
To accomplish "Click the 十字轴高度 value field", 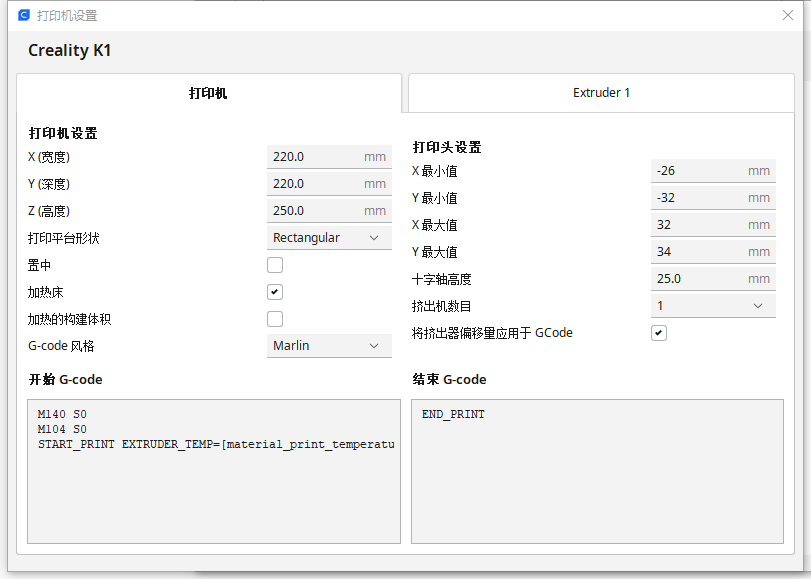I will (713, 278).
